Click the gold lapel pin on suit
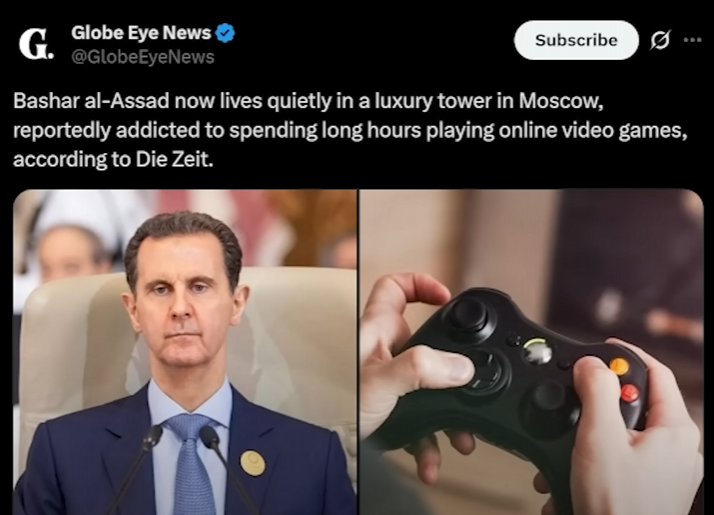Viewport: 714px width, 515px height. point(253,463)
